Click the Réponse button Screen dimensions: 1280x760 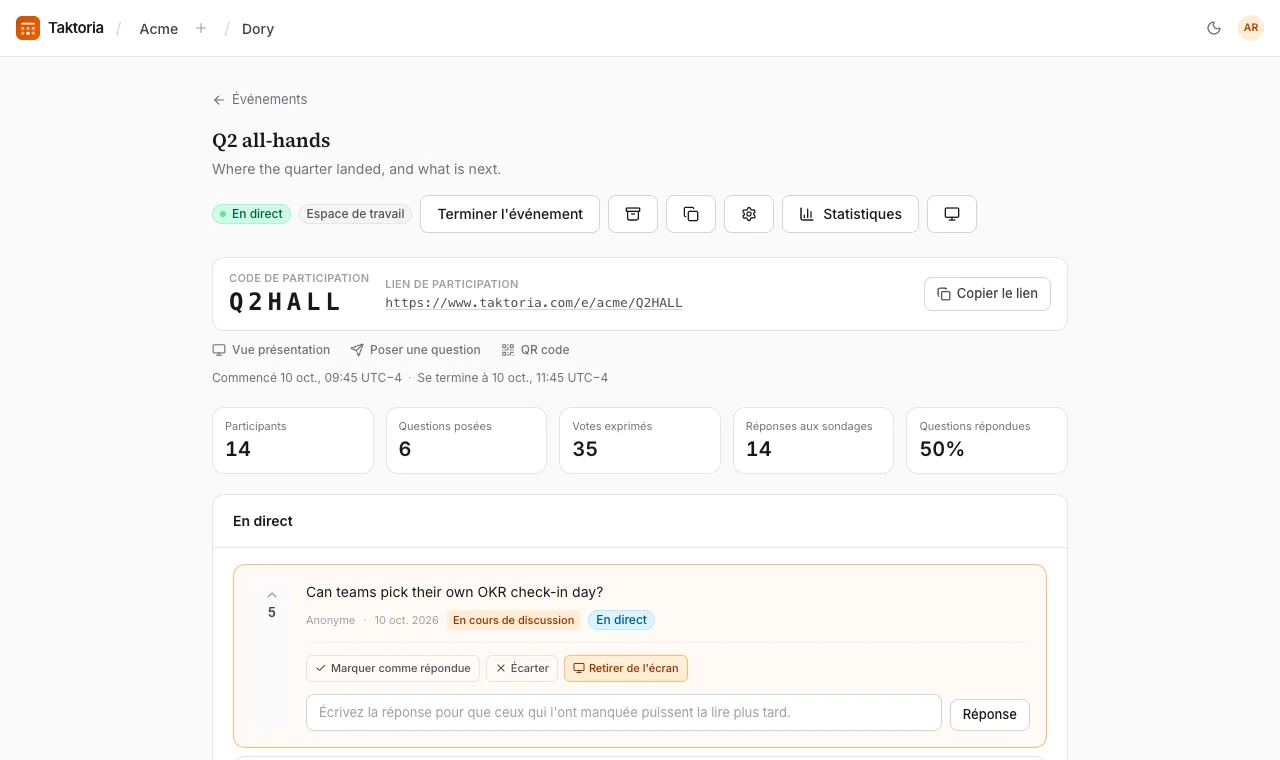[x=990, y=714]
